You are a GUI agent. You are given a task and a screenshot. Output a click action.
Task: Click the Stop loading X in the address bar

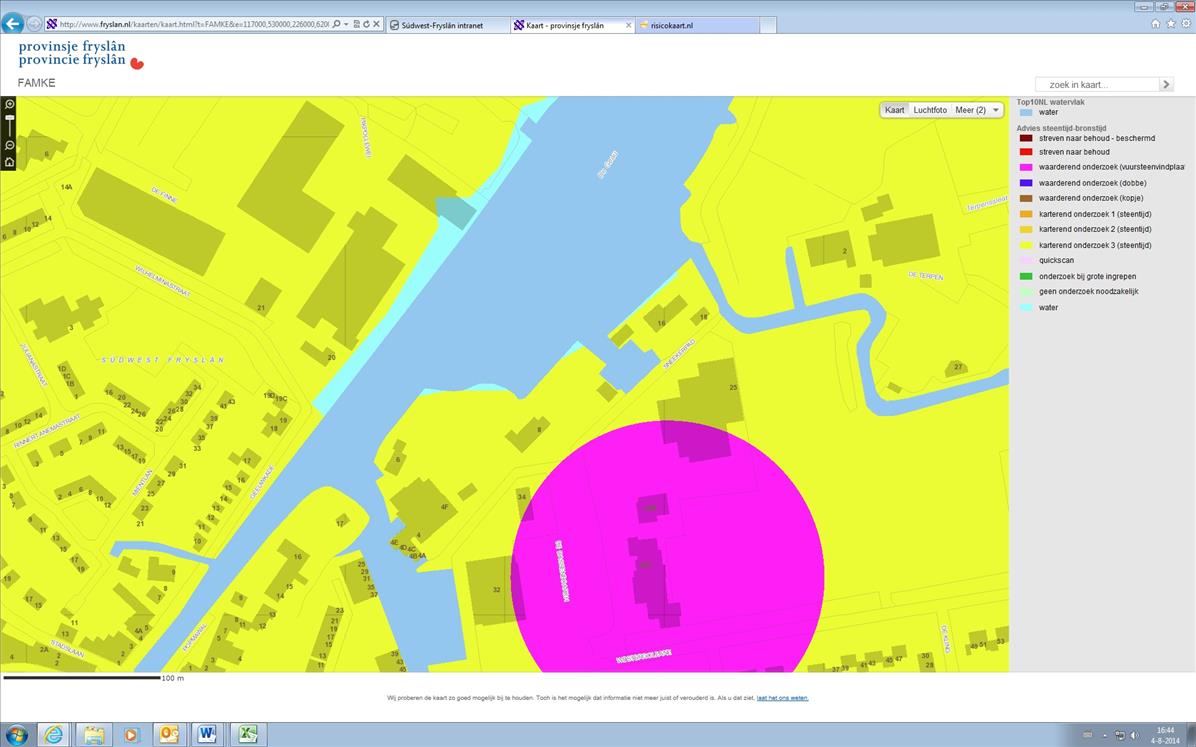[376, 24]
